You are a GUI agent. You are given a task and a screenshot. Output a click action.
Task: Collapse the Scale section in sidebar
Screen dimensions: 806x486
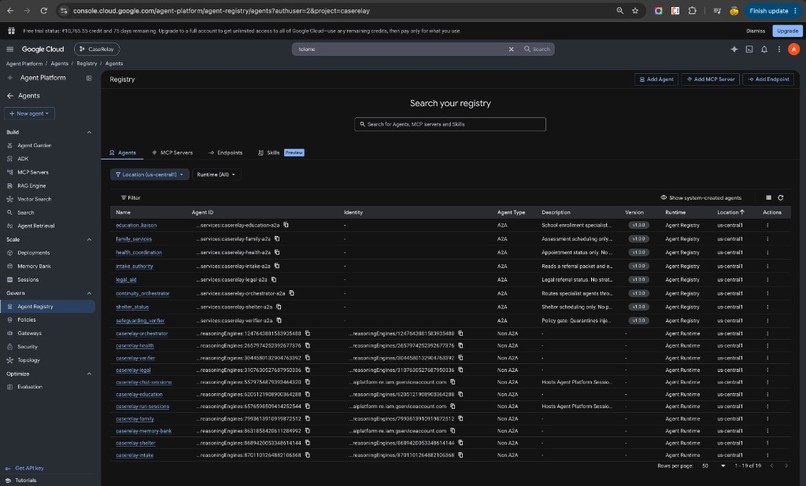point(89,240)
